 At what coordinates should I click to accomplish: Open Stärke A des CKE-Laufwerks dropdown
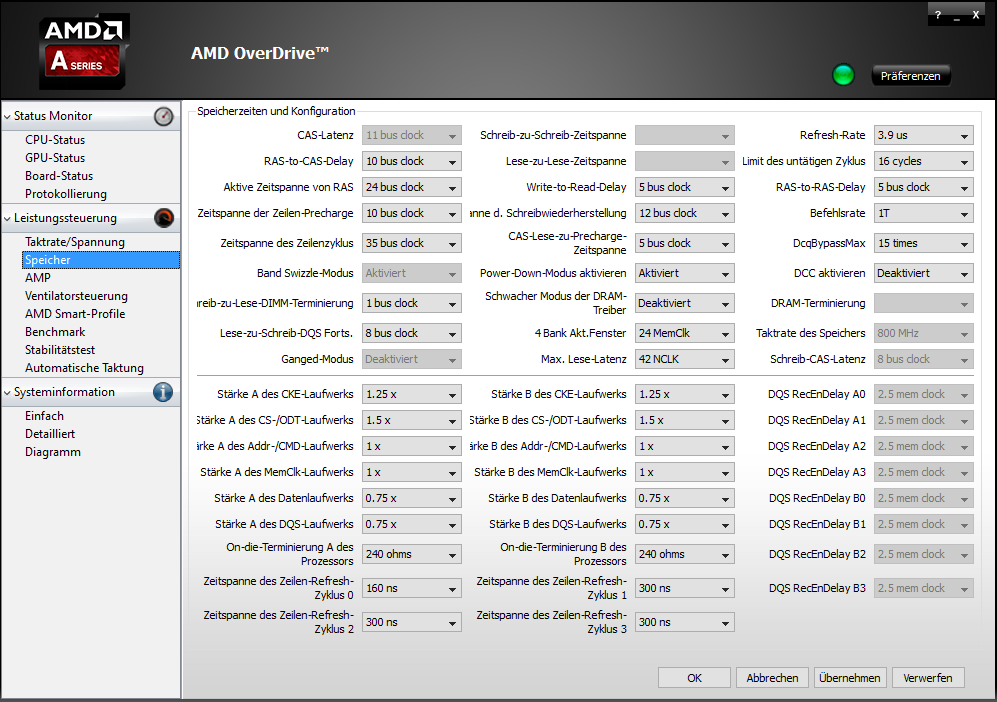coord(411,394)
